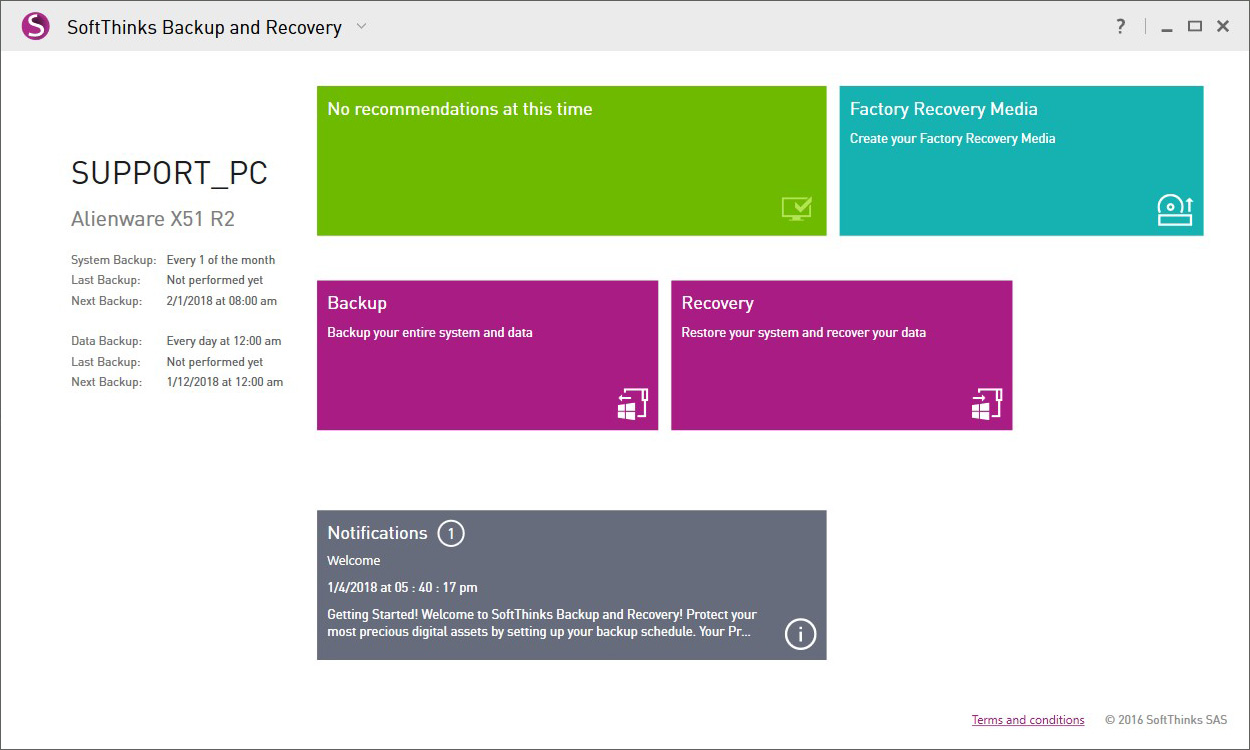Click 'Backup your entire system and data' text

(x=430, y=333)
